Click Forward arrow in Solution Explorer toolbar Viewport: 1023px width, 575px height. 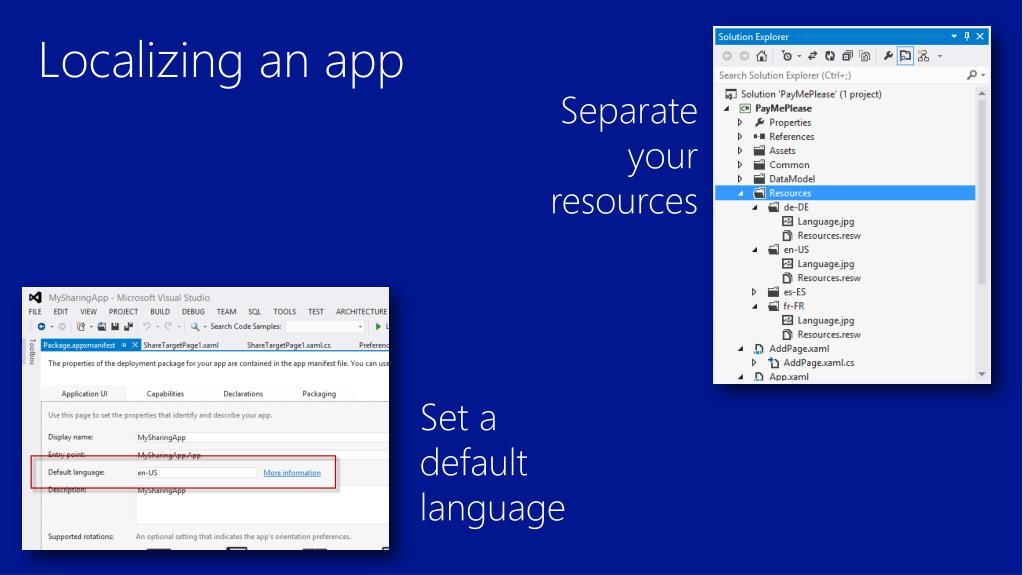click(744, 56)
